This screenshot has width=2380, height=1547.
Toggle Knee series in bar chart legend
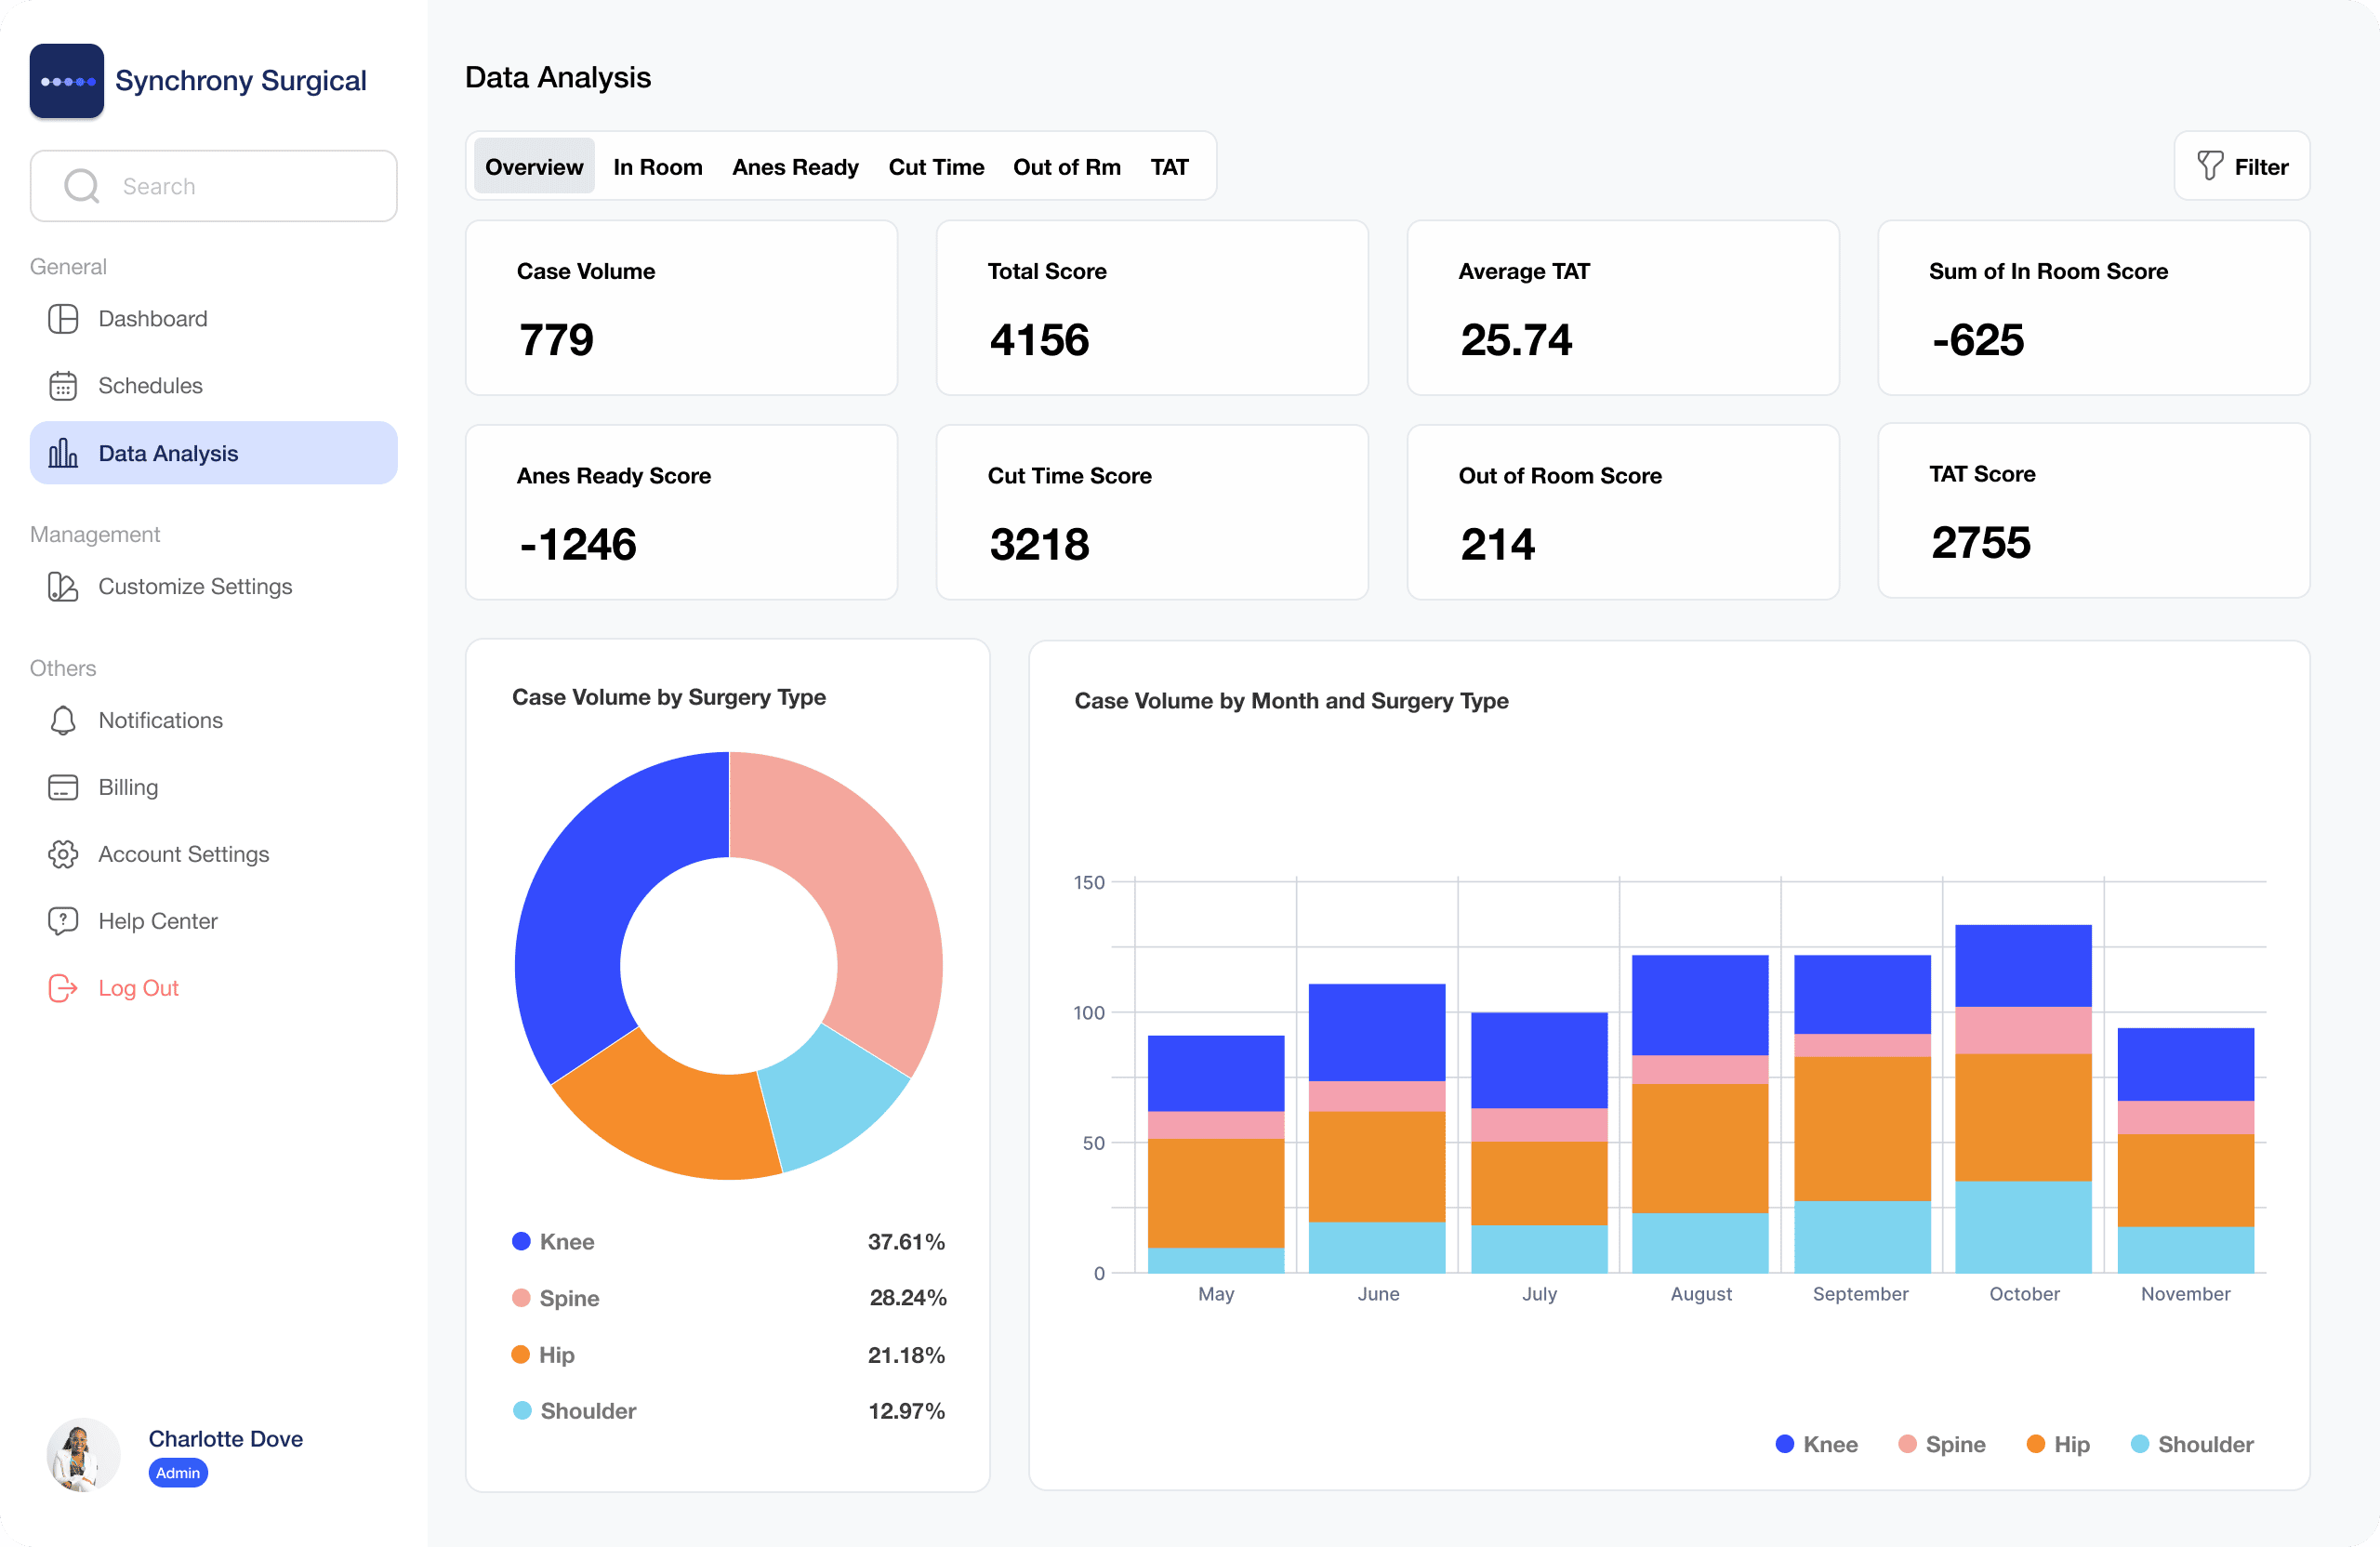point(1816,1444)
